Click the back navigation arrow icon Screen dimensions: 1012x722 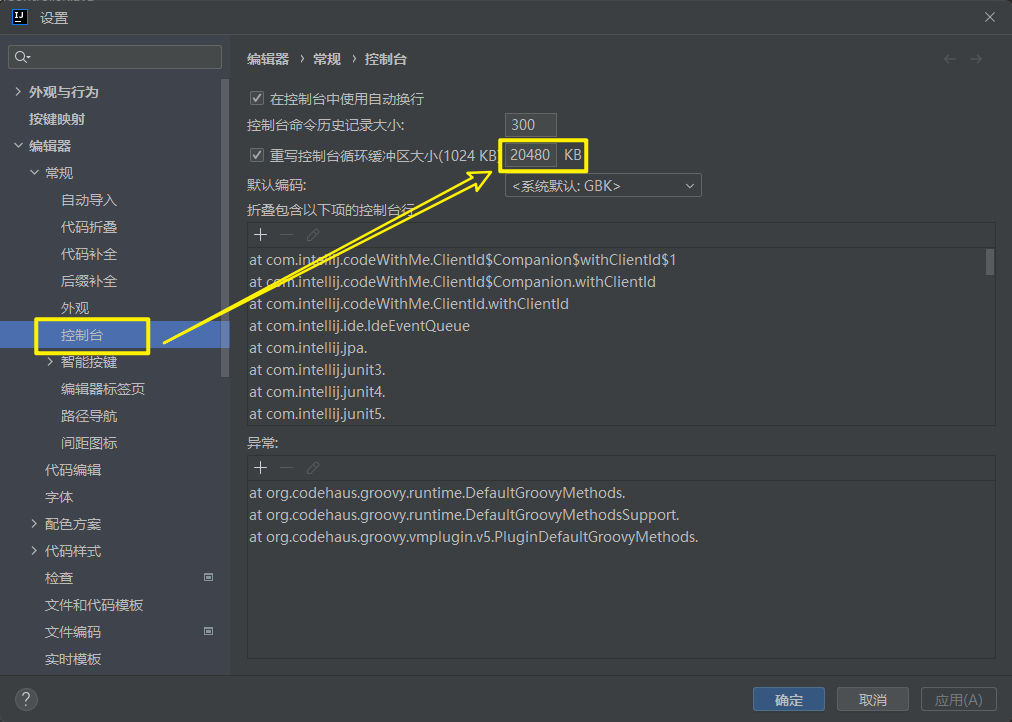pyautogui.click(x=950, y=59)
